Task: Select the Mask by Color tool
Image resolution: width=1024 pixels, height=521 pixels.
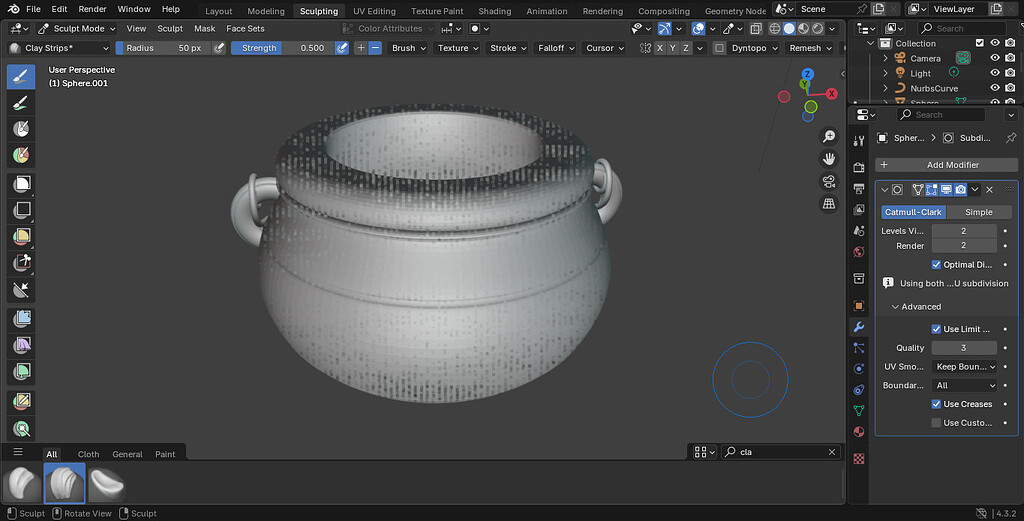Action: [x=21, y=428]
